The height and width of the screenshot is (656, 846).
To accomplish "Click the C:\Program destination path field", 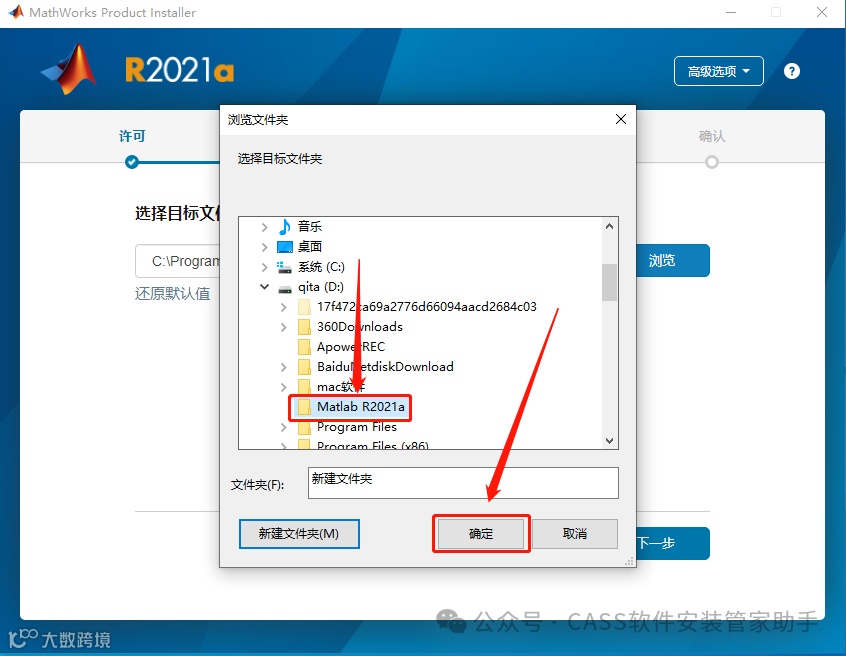I will [x=178, y=261].
